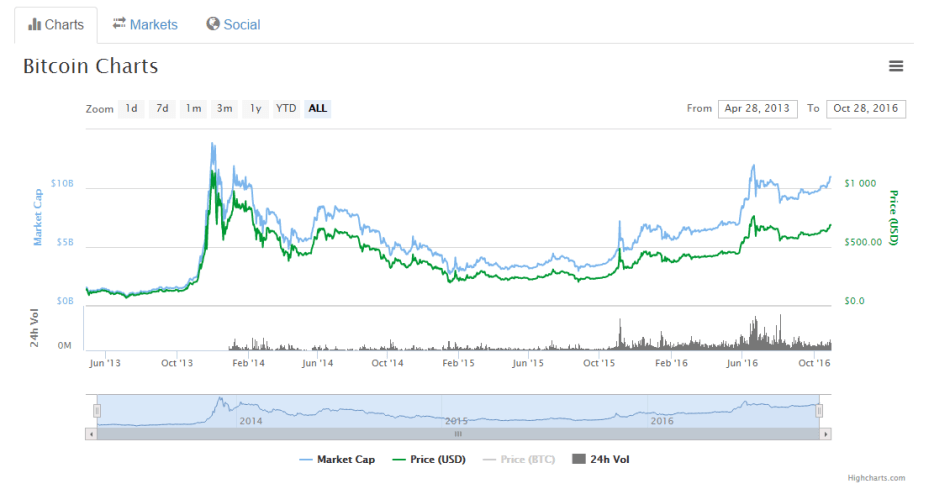Click the 2014 label in the navigator

click(251, 421)
